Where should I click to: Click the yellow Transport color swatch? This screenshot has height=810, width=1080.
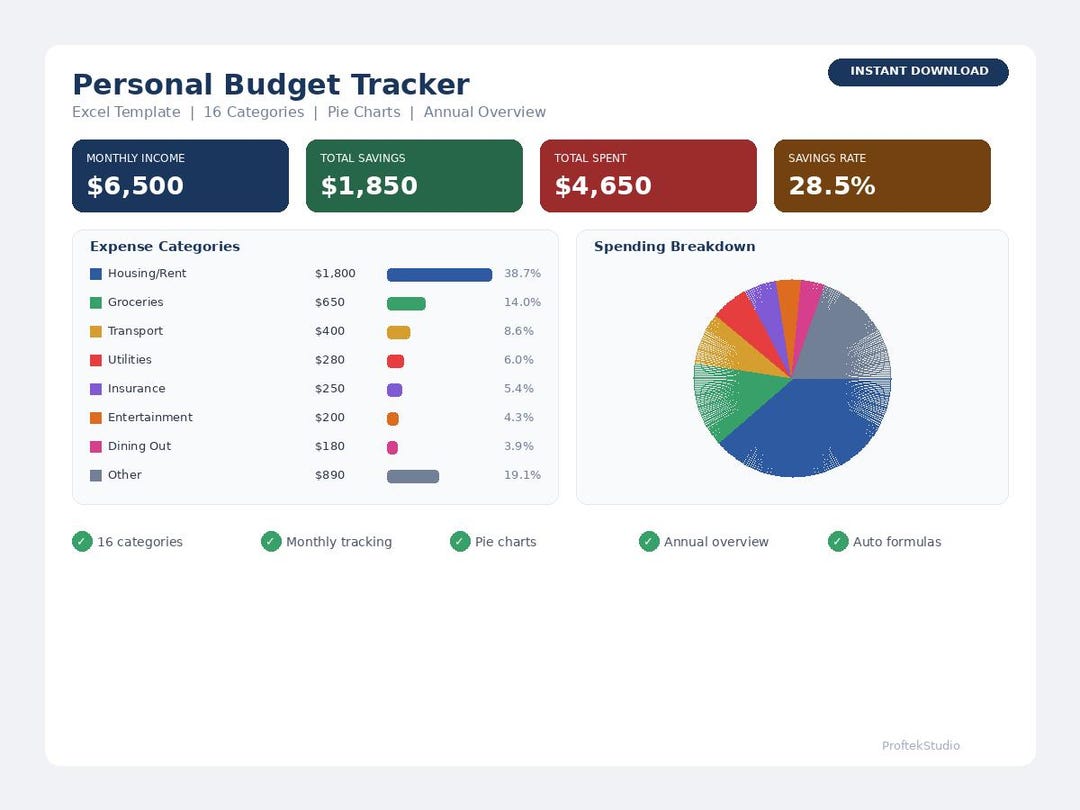[x=96, y=332]
